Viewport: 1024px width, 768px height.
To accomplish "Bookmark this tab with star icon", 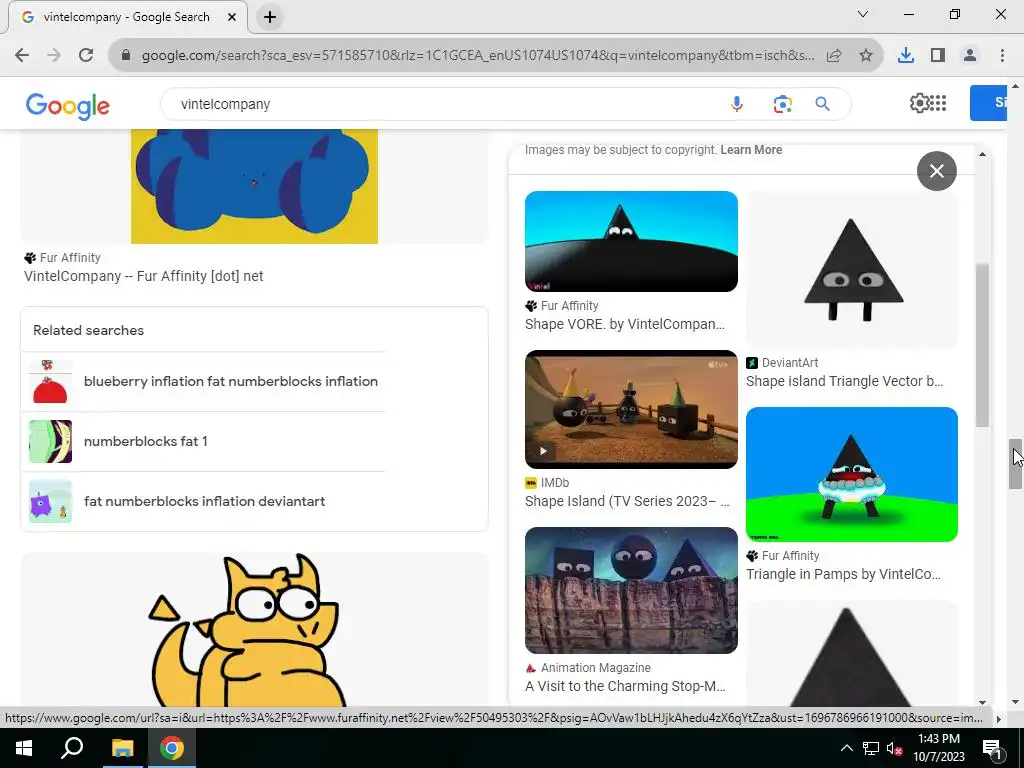I will point(866,56).
